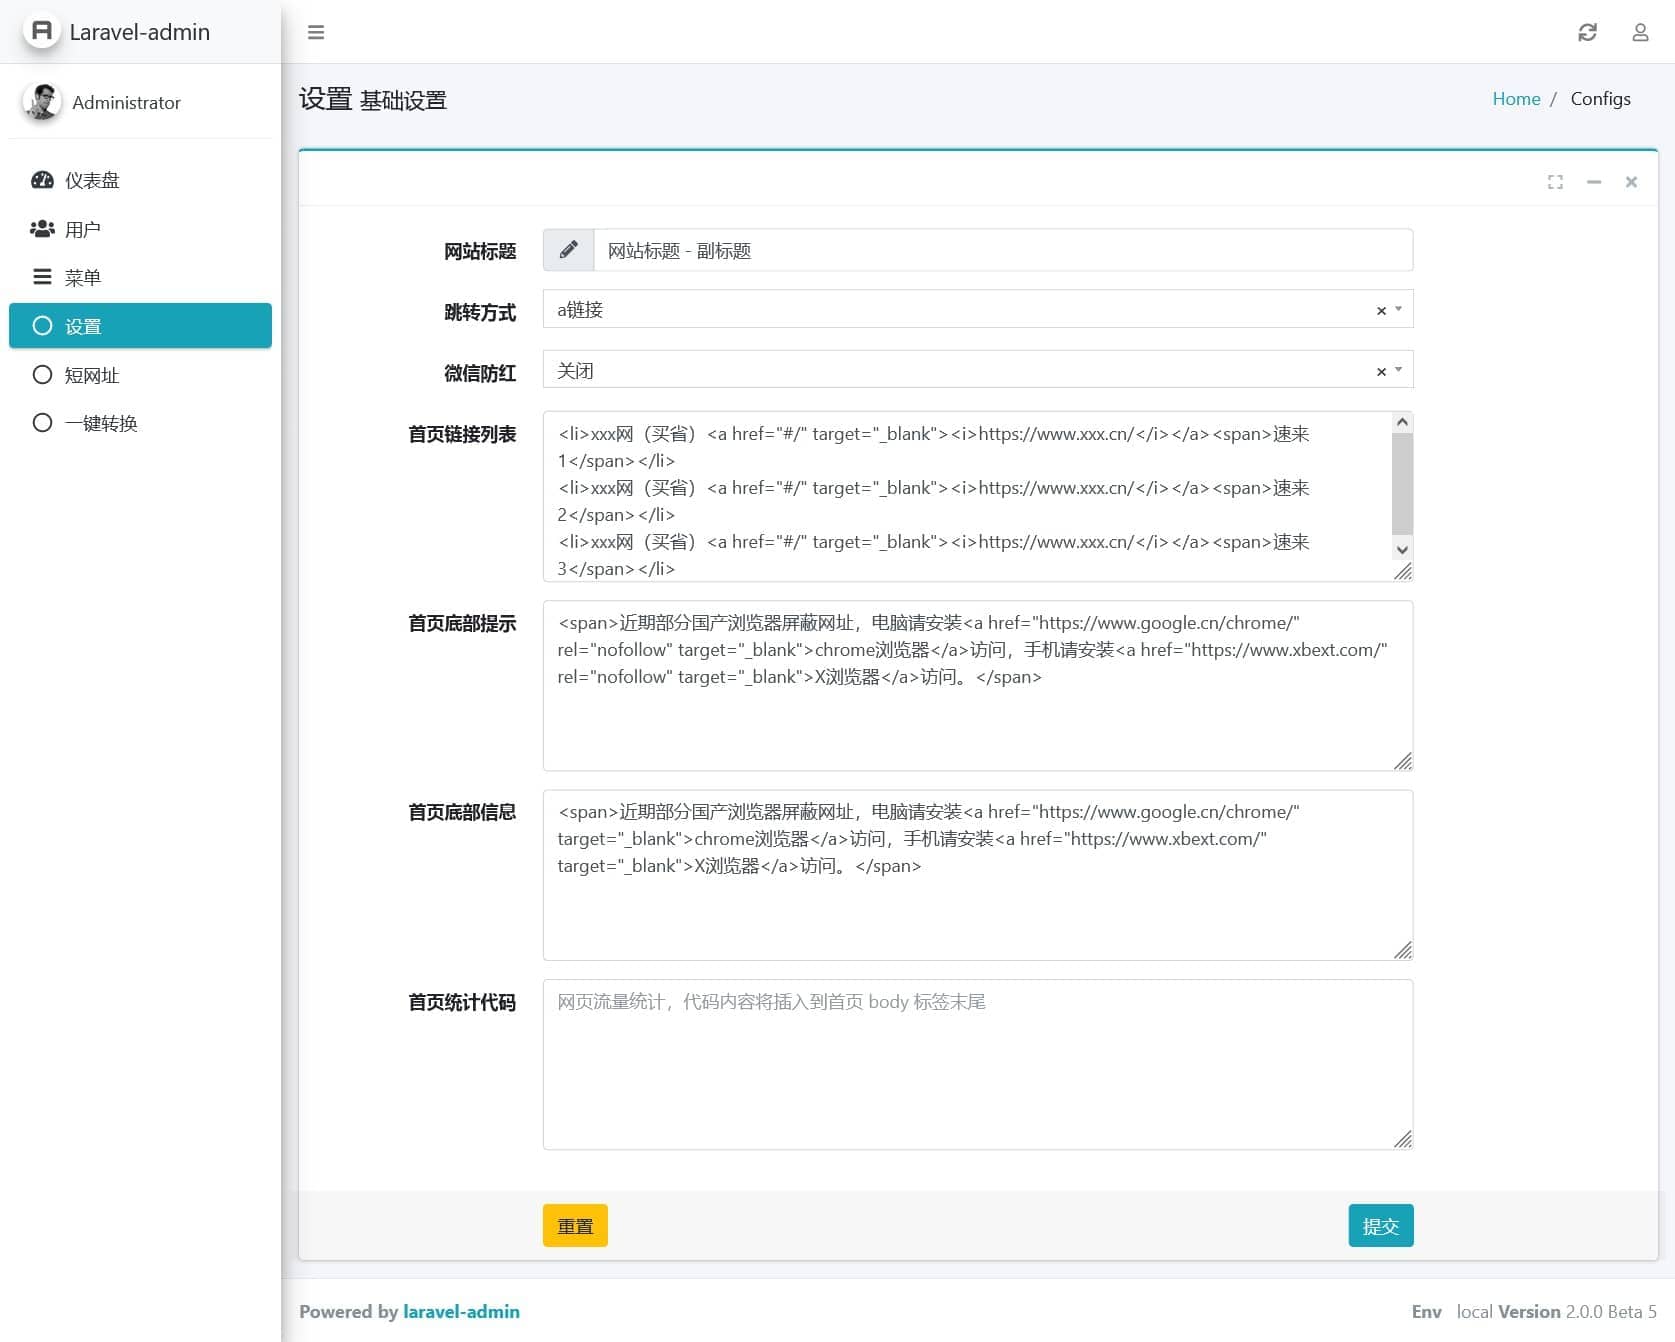Clear the 微信防红 selection with the x
The height and width of the screenshot is (1342, 1675).
point(1381,372)
